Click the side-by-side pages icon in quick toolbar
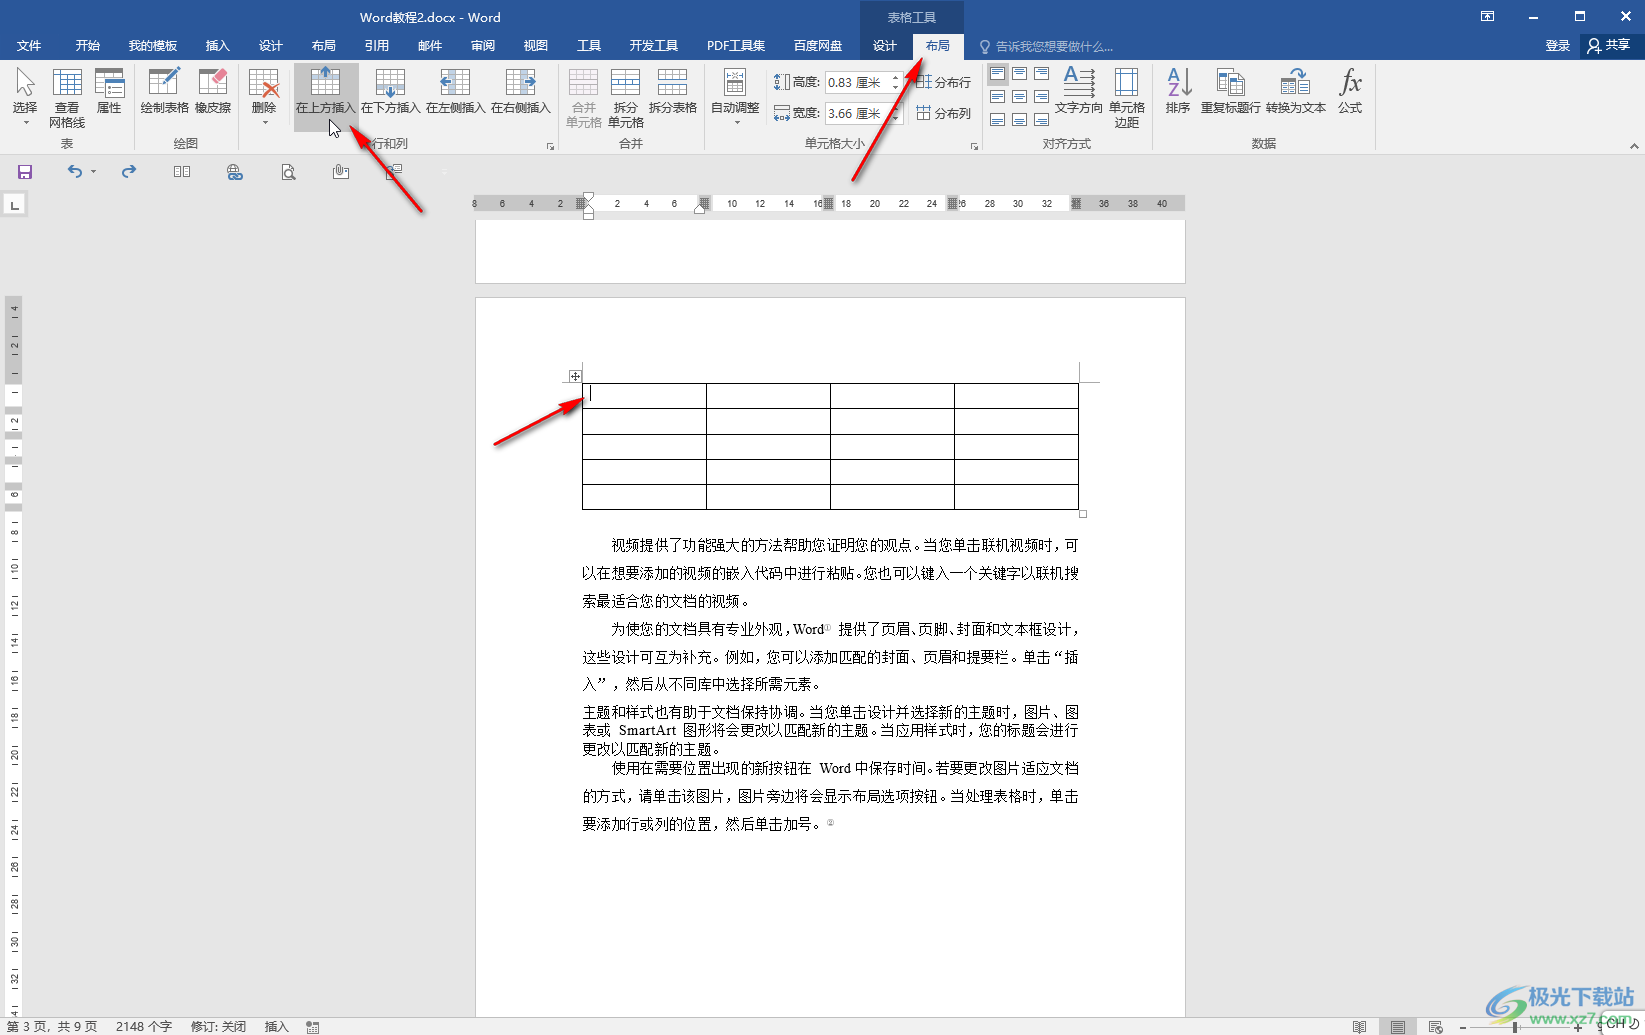 coord(182,172)
